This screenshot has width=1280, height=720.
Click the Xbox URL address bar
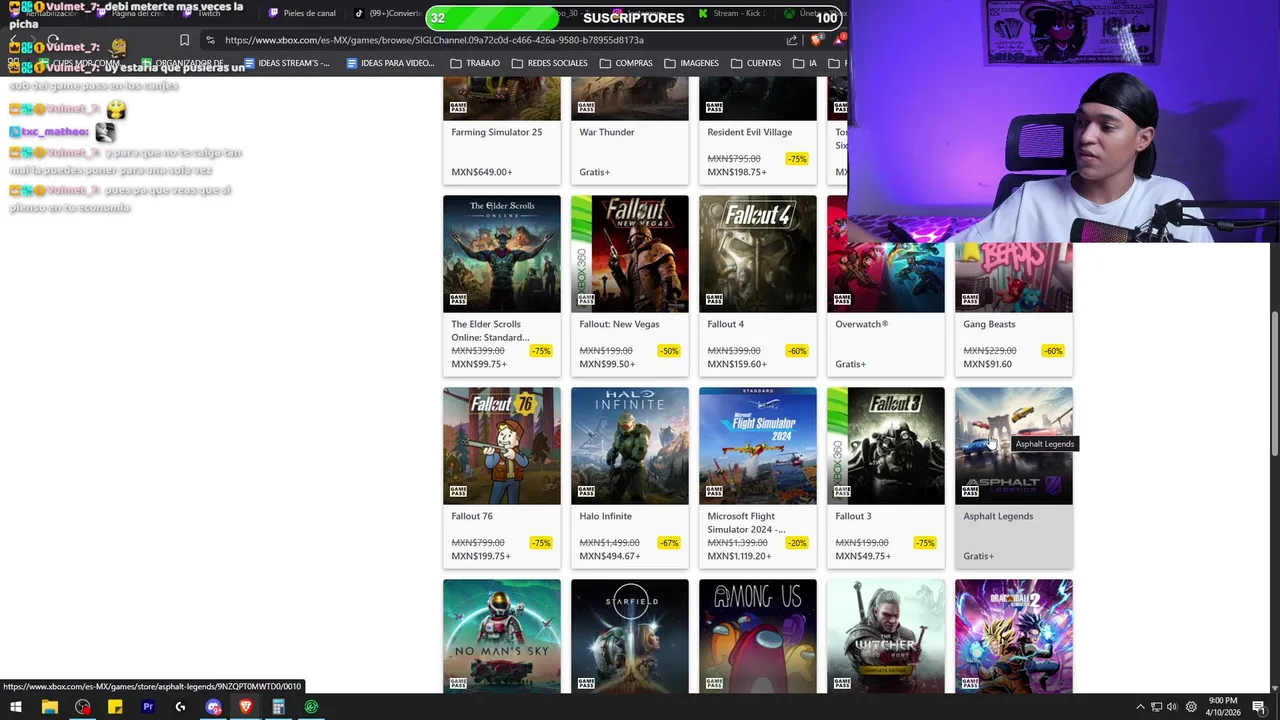[500, 40]
